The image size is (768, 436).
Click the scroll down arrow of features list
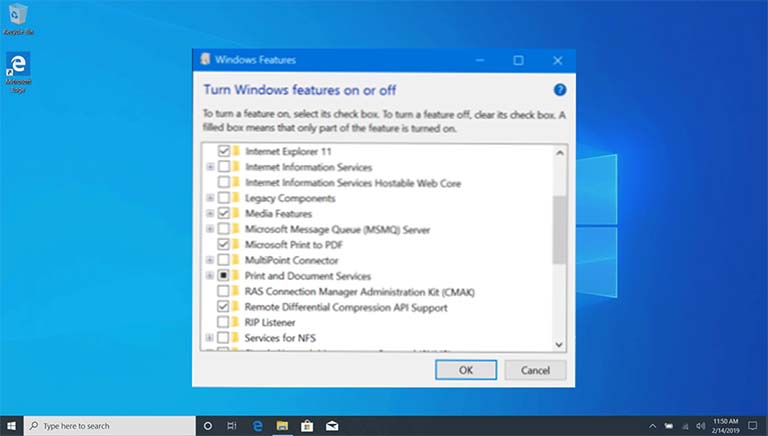tap(559, 345)
